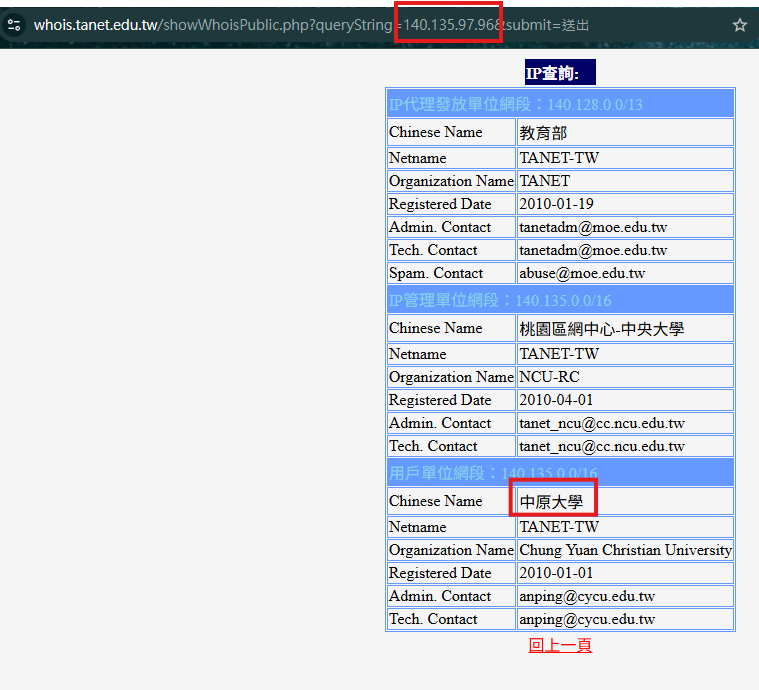Select the 2010-01-19 registered date
The image size is (759, 690).
(625, 204)
